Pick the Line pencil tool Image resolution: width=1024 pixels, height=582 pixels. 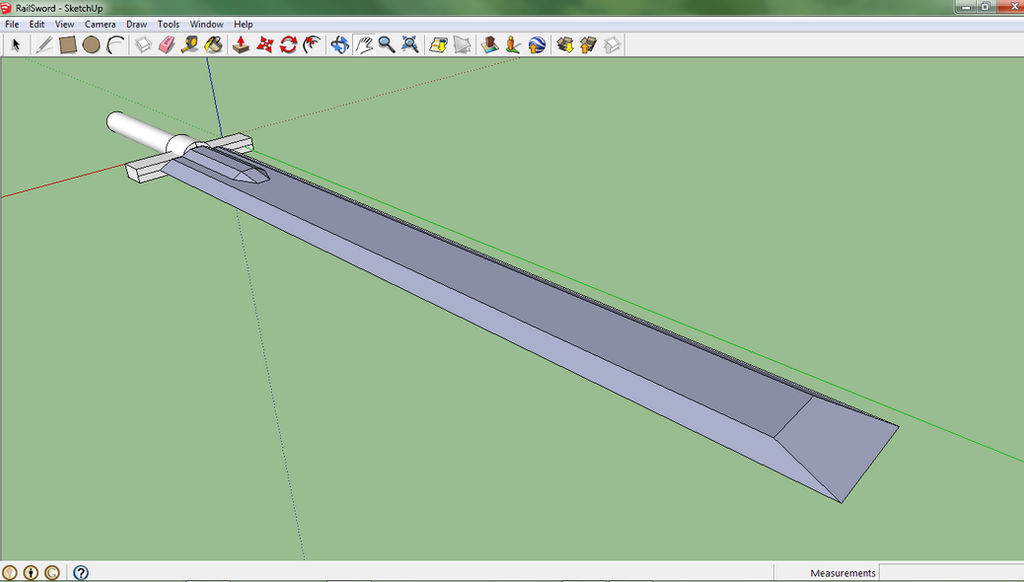click(44, 45)
